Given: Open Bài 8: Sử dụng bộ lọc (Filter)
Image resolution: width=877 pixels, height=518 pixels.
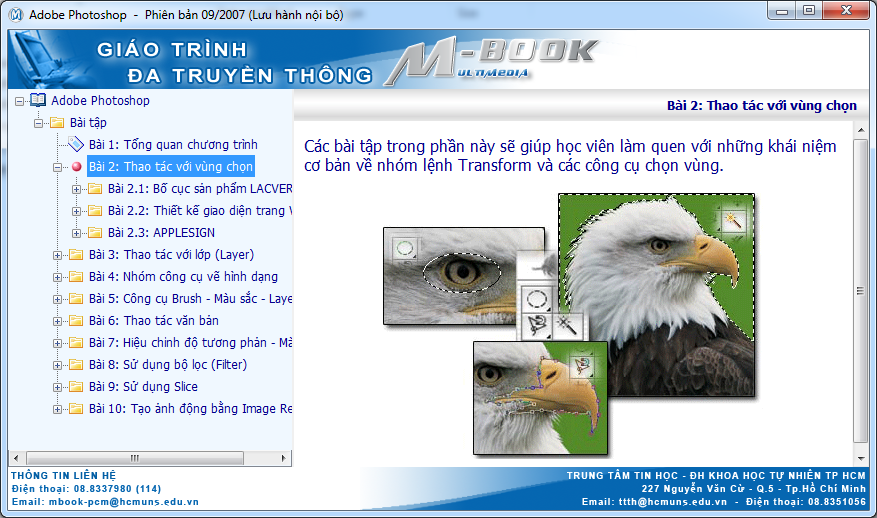Looking at the screenshot, I should (168, 365).
